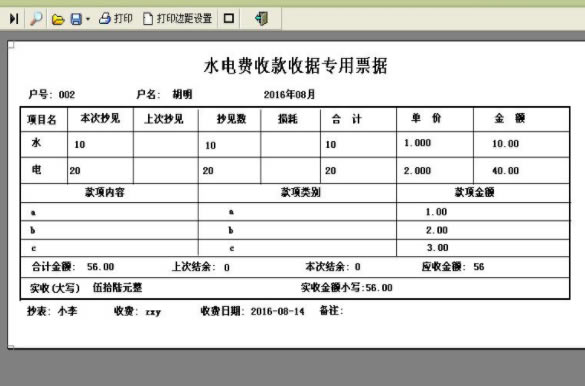The height and width of the screenshot is (386, 585).
Task: Open a report file with folder icon
Action: click(58, 19)
